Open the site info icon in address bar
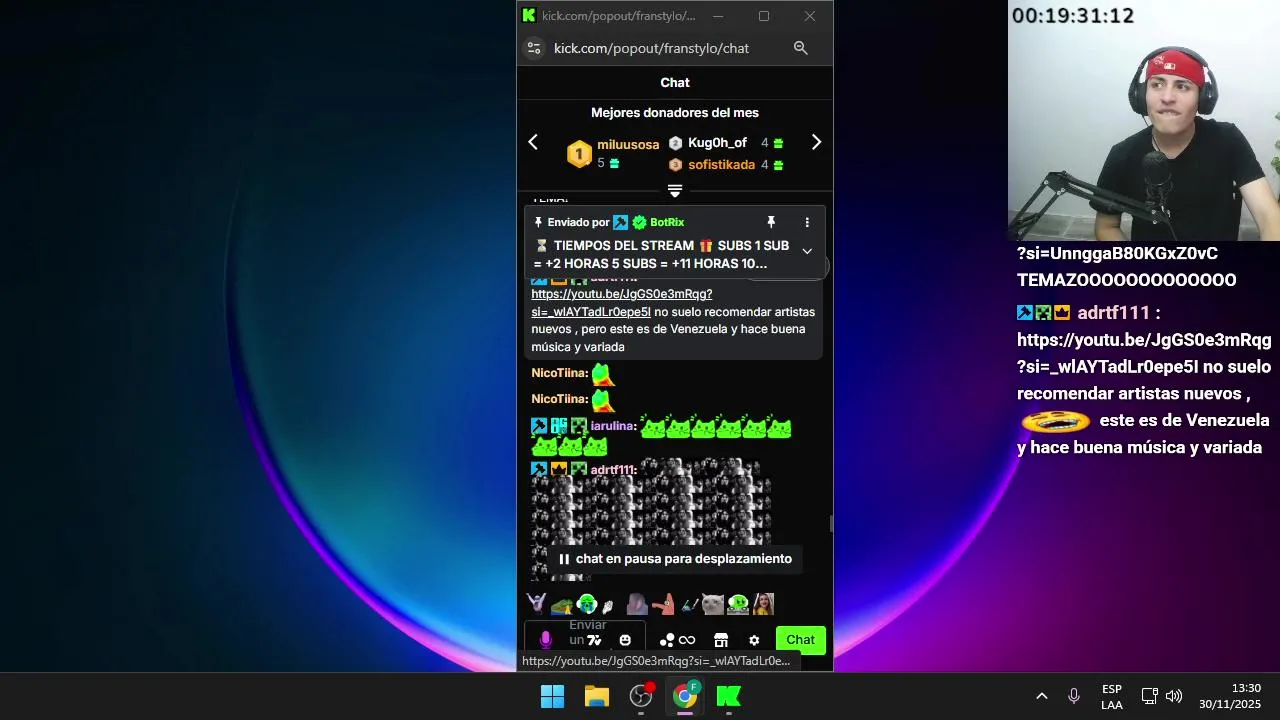The height and width of the screenshot is (720, 1280). coord(534,48)
